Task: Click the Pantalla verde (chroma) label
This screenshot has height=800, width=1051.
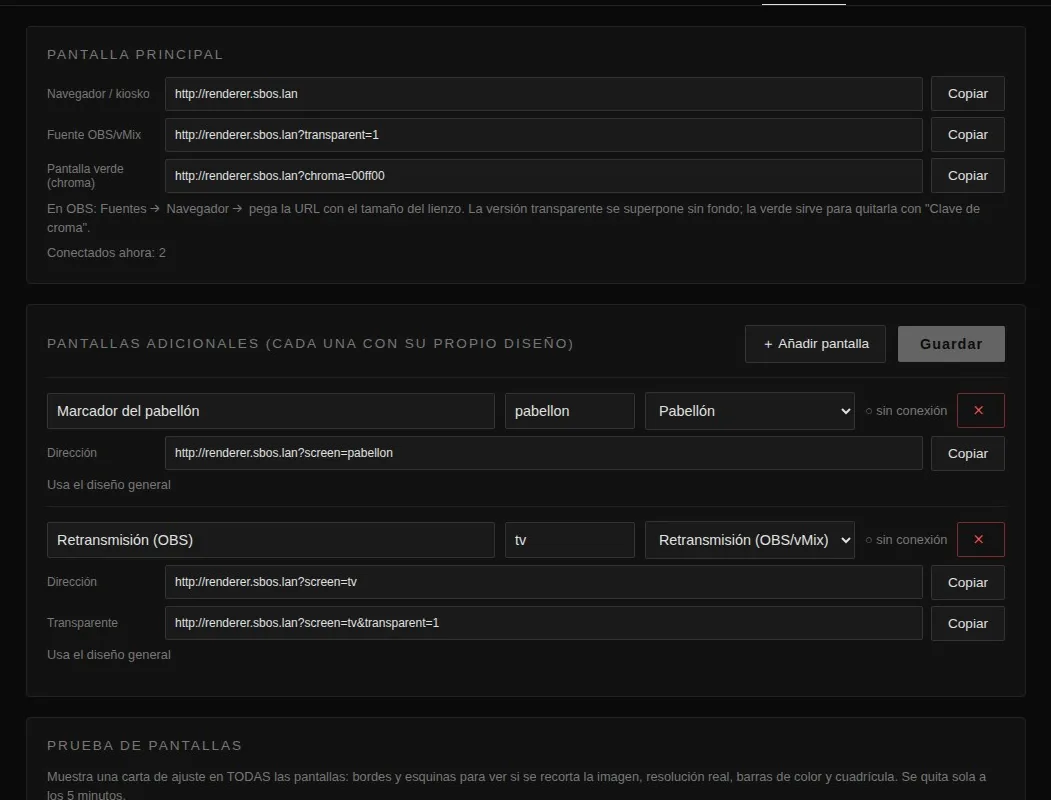Action: point(85,176)
